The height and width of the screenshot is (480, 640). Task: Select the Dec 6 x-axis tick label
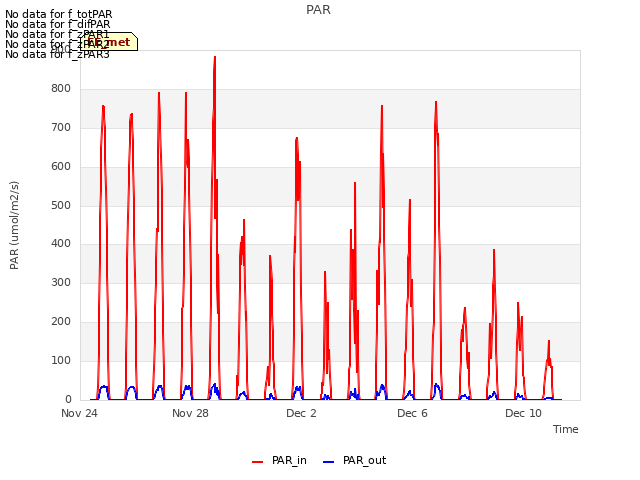click(x=412, y=413)
